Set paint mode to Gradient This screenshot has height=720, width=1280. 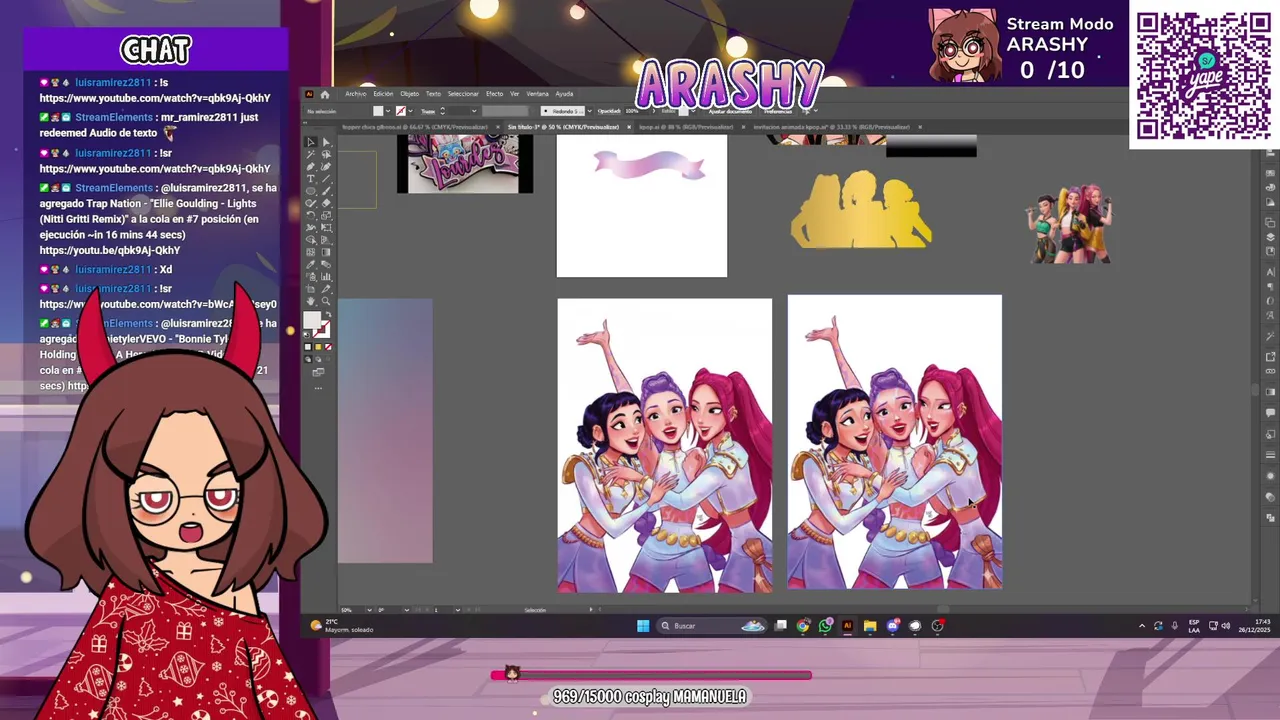318,346
